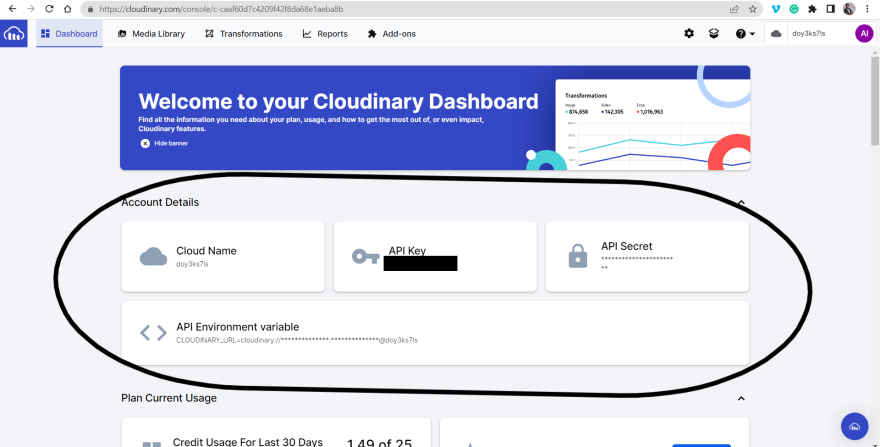Open the browser three-dot menu
Screen dimensions: 880x447
867,9
